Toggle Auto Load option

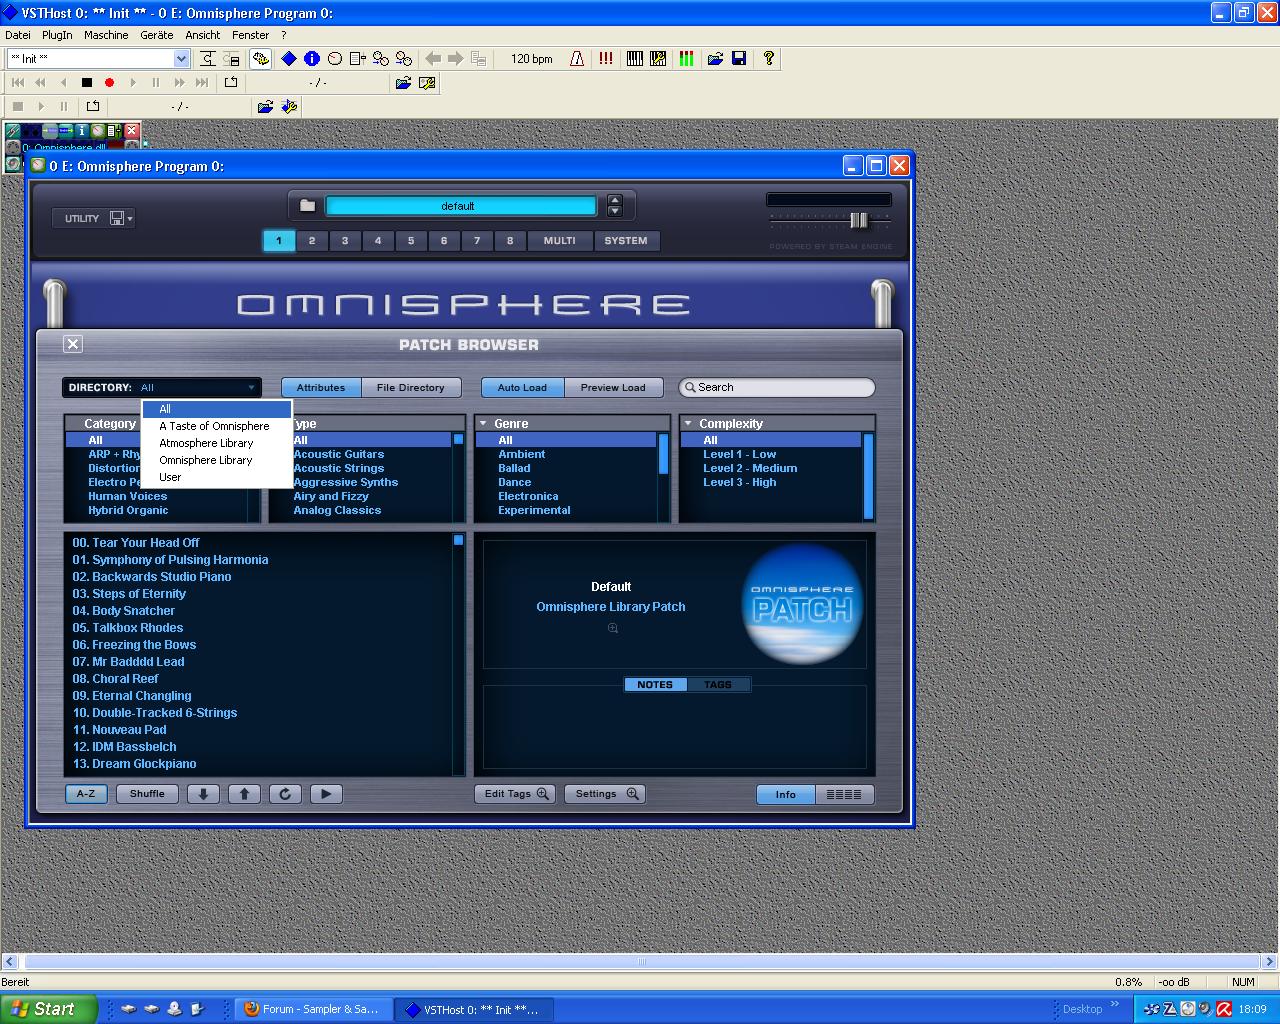pos(522,388)
